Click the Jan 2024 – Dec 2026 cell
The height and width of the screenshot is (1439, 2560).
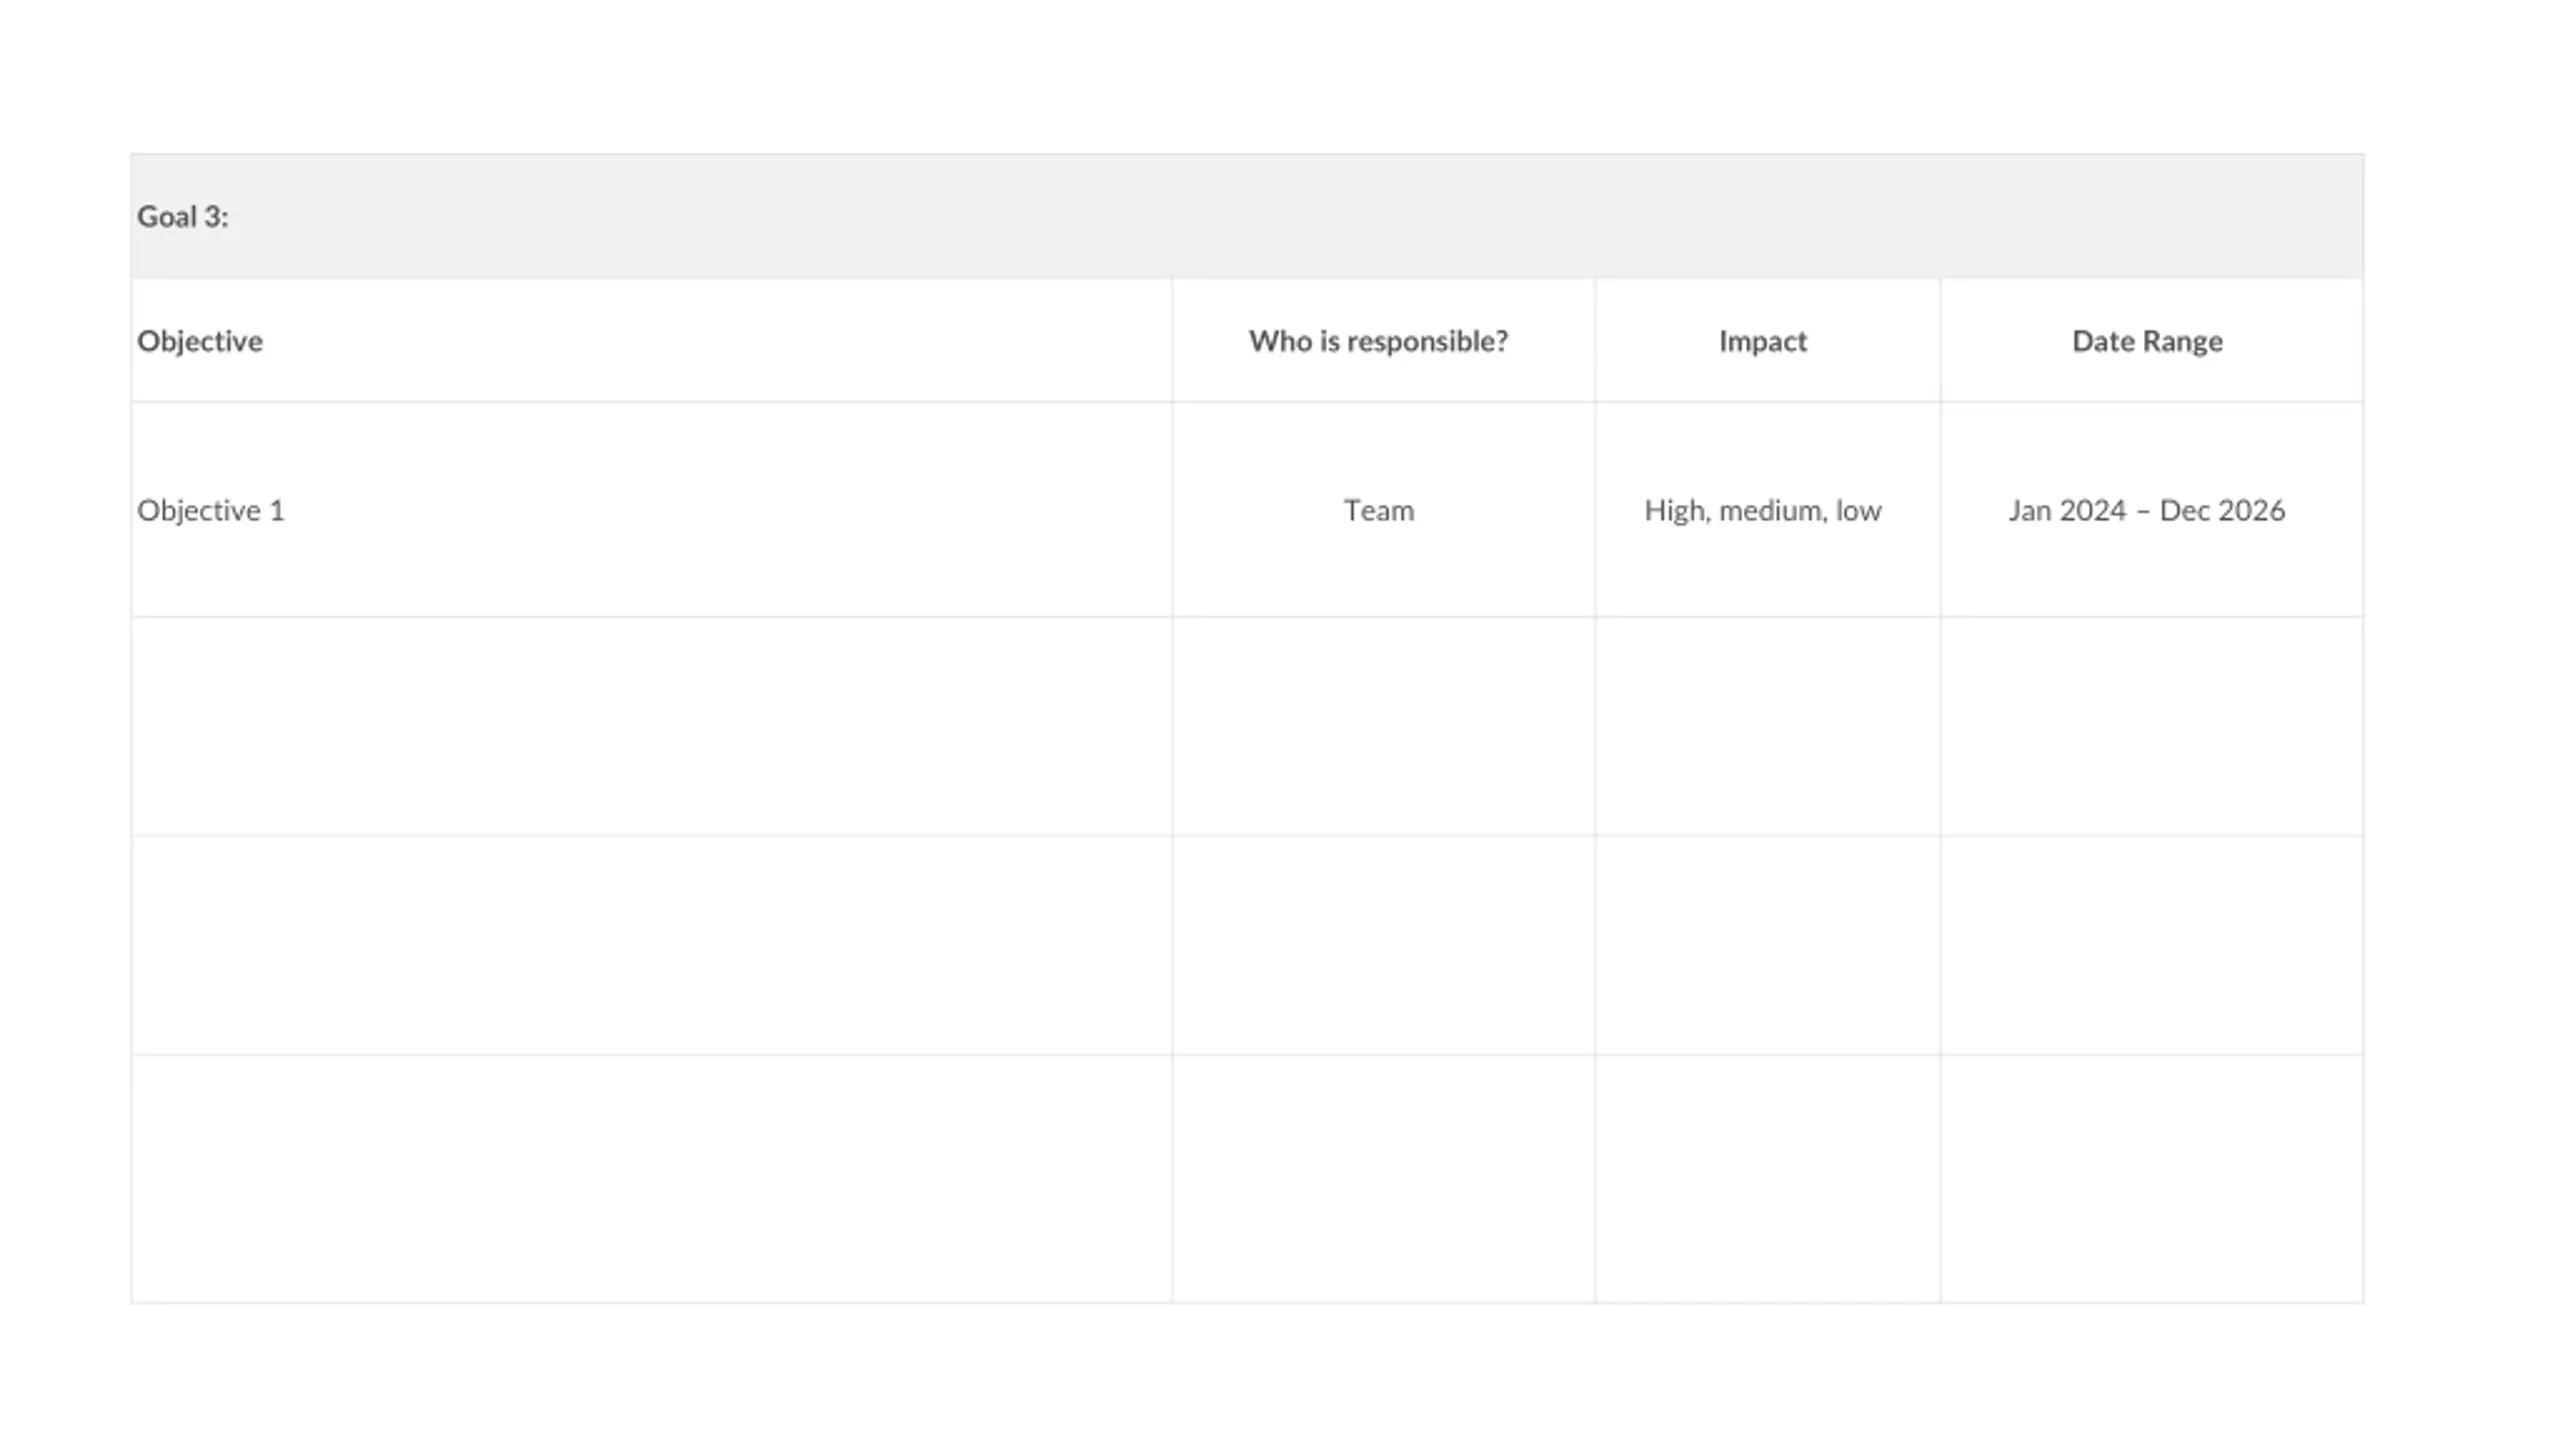tap(2152, 510)
